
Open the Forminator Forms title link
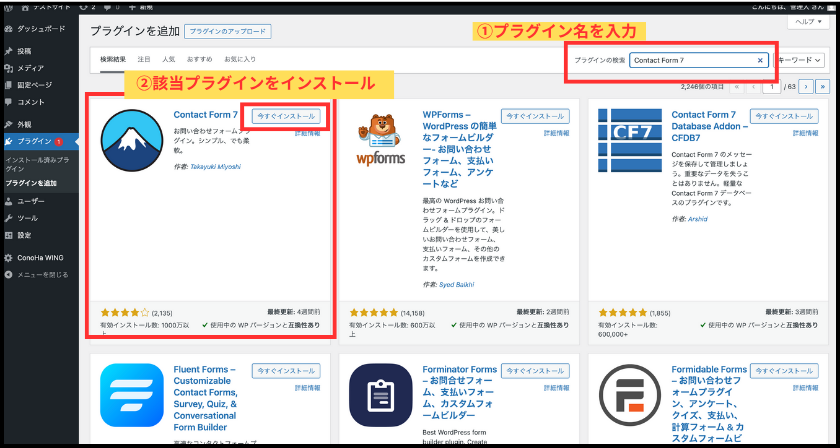(x=460, y=393)
